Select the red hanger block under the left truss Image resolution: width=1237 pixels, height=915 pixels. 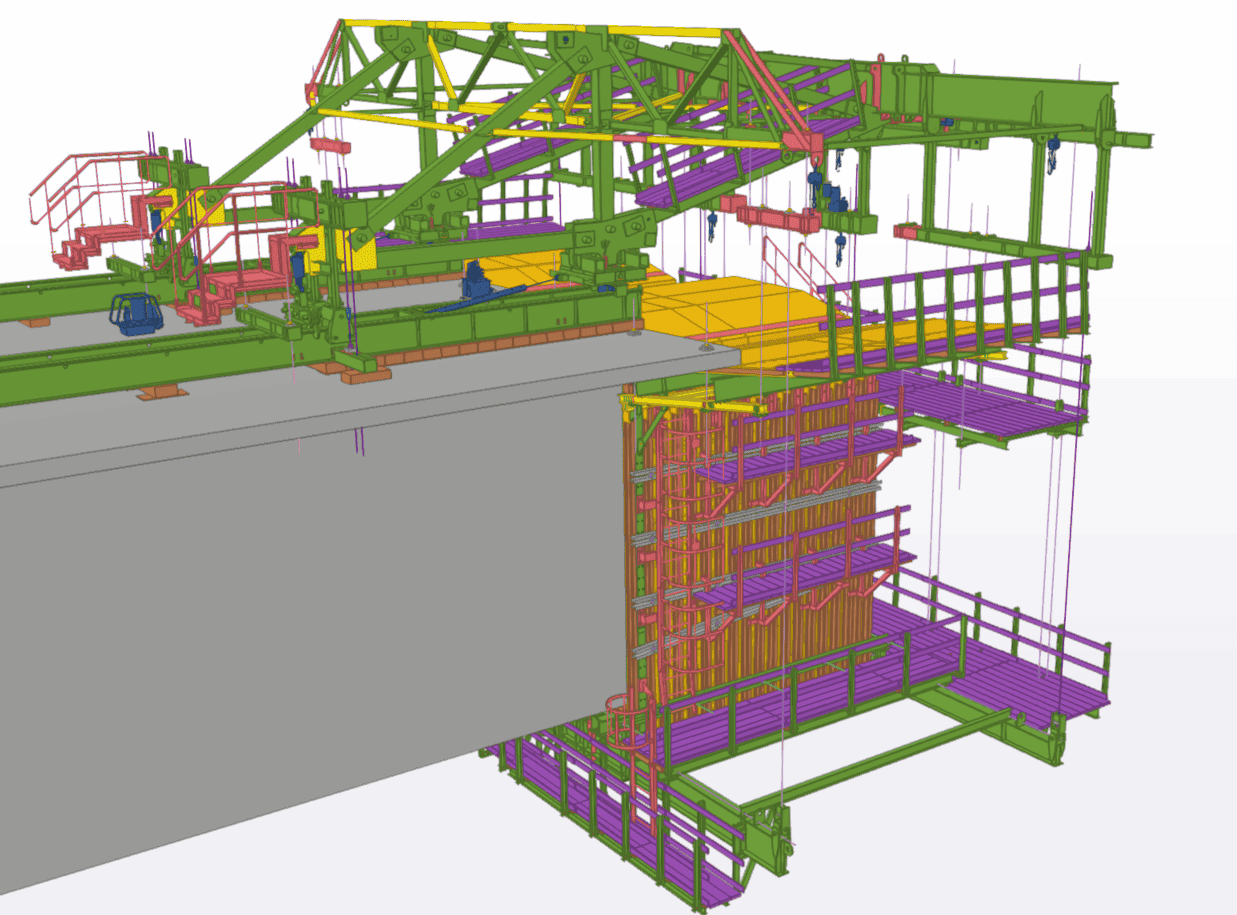pos(329,145)
